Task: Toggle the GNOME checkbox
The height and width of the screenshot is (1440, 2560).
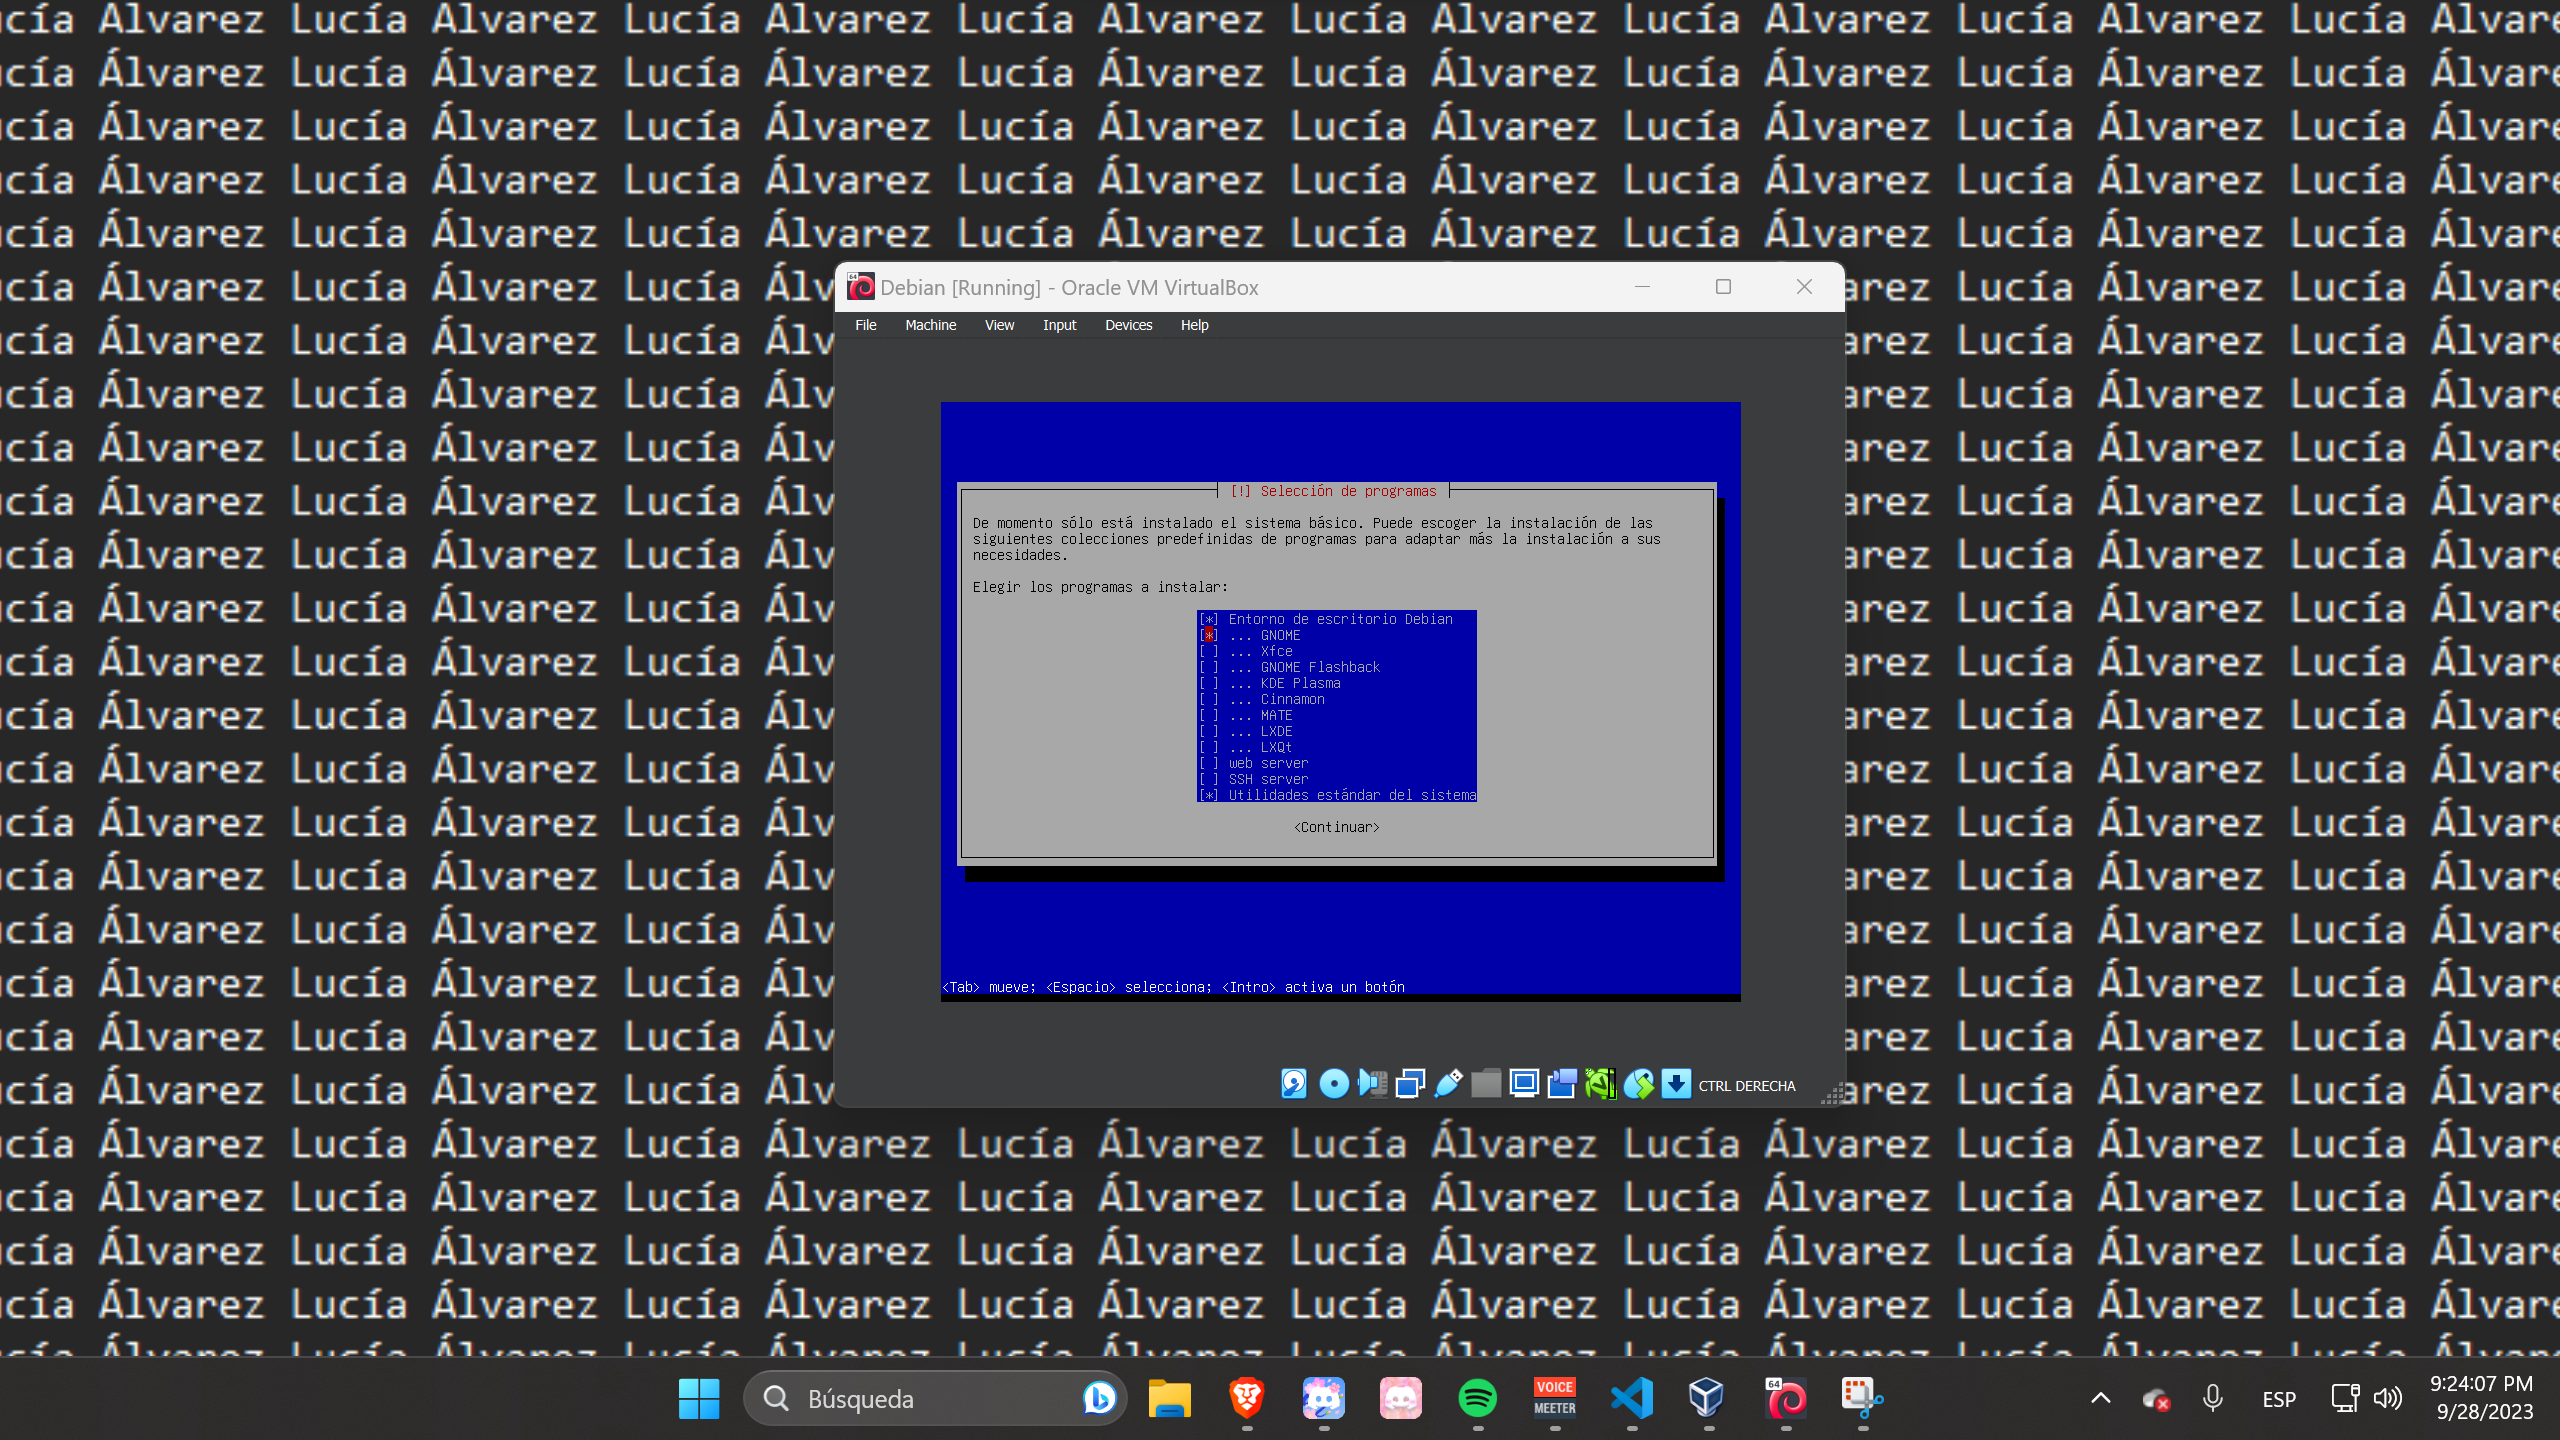Action: [1209, 635]
